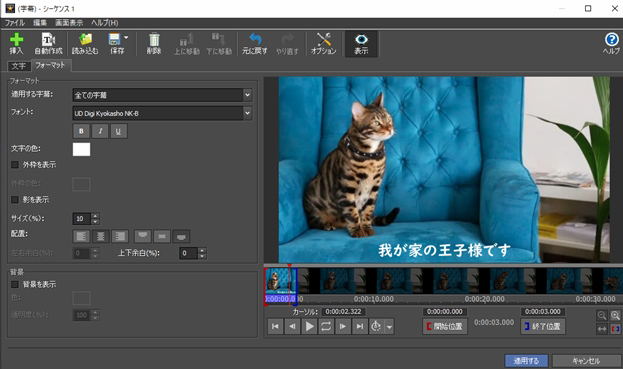
Task: Expand the playback speed dropdown arrow
Action: [x=389, y=327]
